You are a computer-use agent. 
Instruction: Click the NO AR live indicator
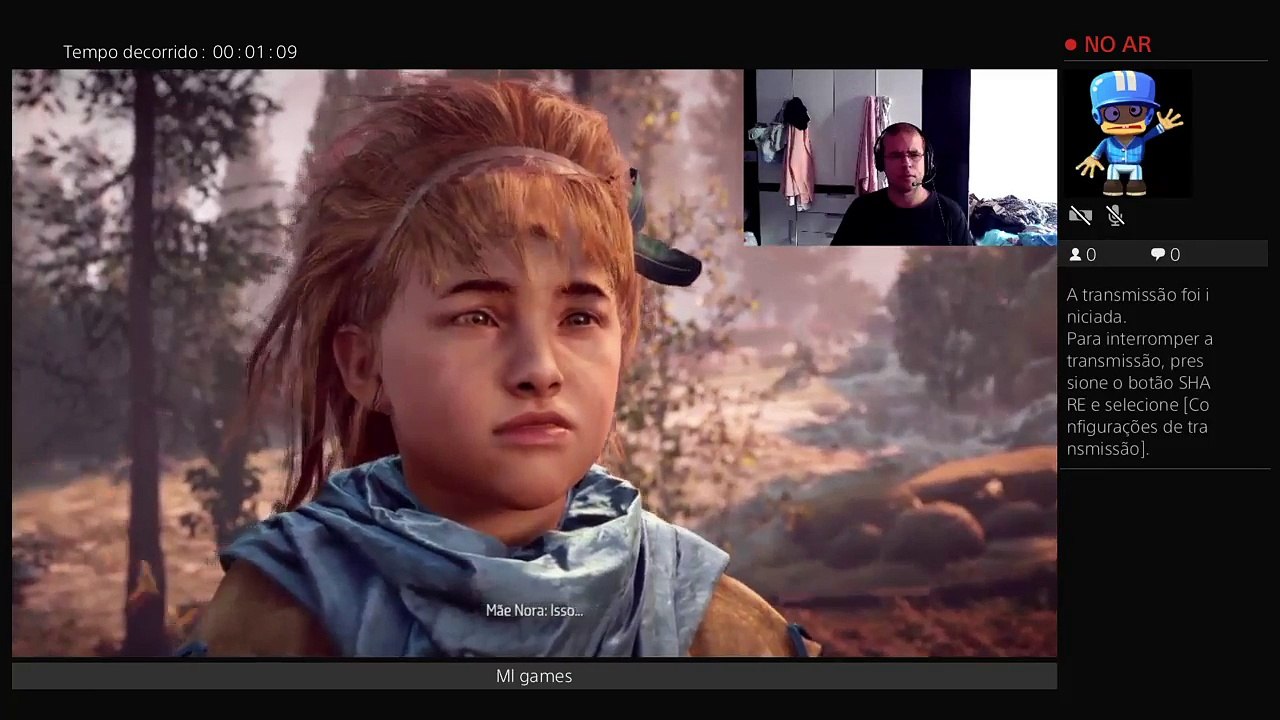(1108, 45)
